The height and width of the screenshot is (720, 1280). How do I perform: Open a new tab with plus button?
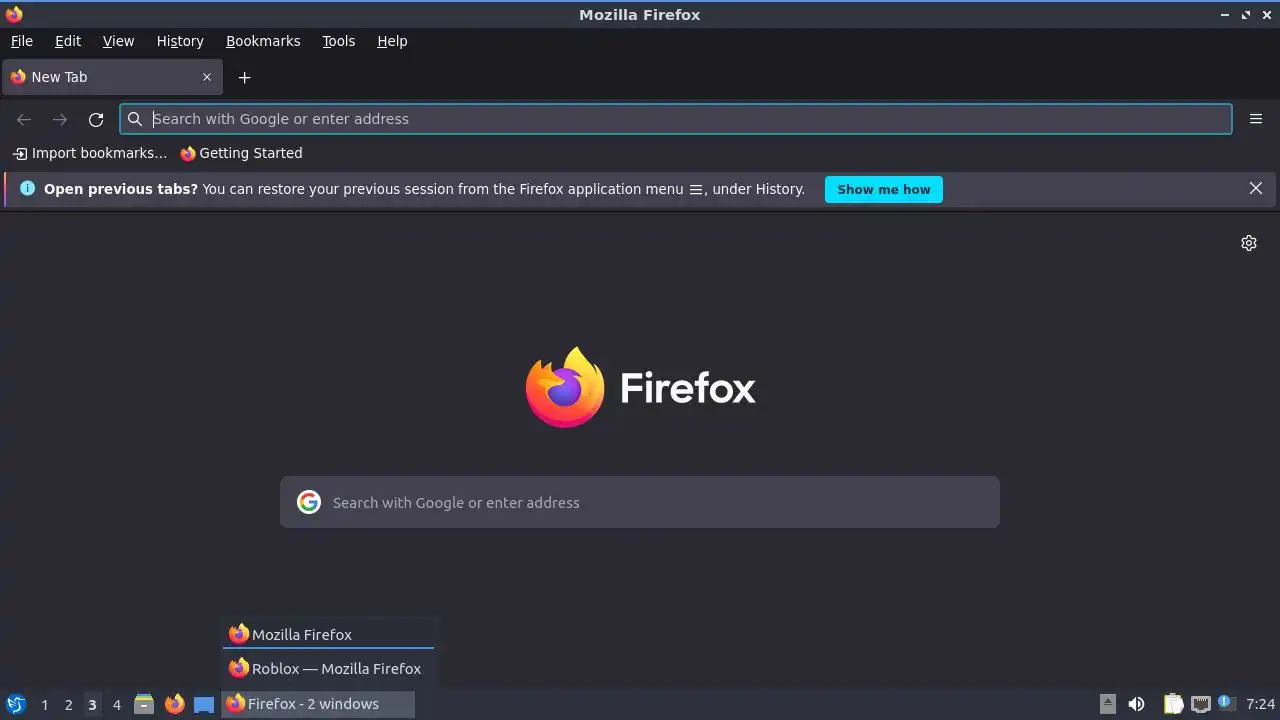tap(244, 77)
